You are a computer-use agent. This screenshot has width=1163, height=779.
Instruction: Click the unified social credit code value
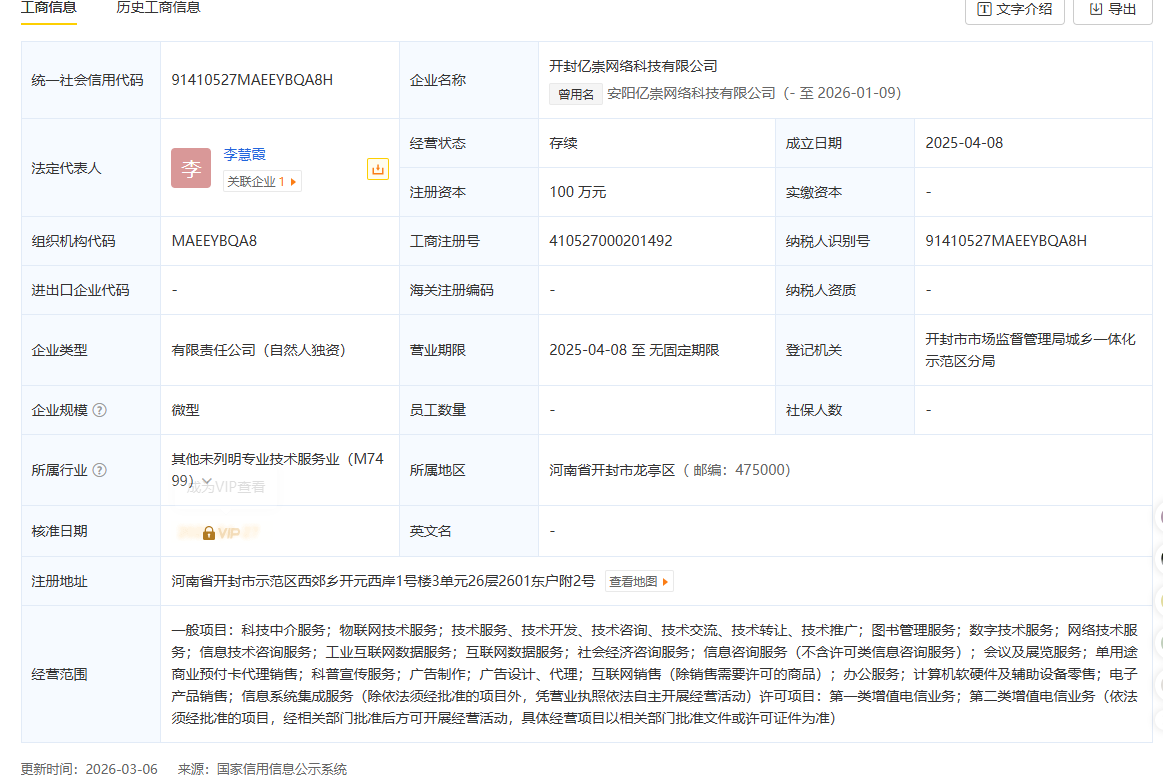click(x=252, y=80)
